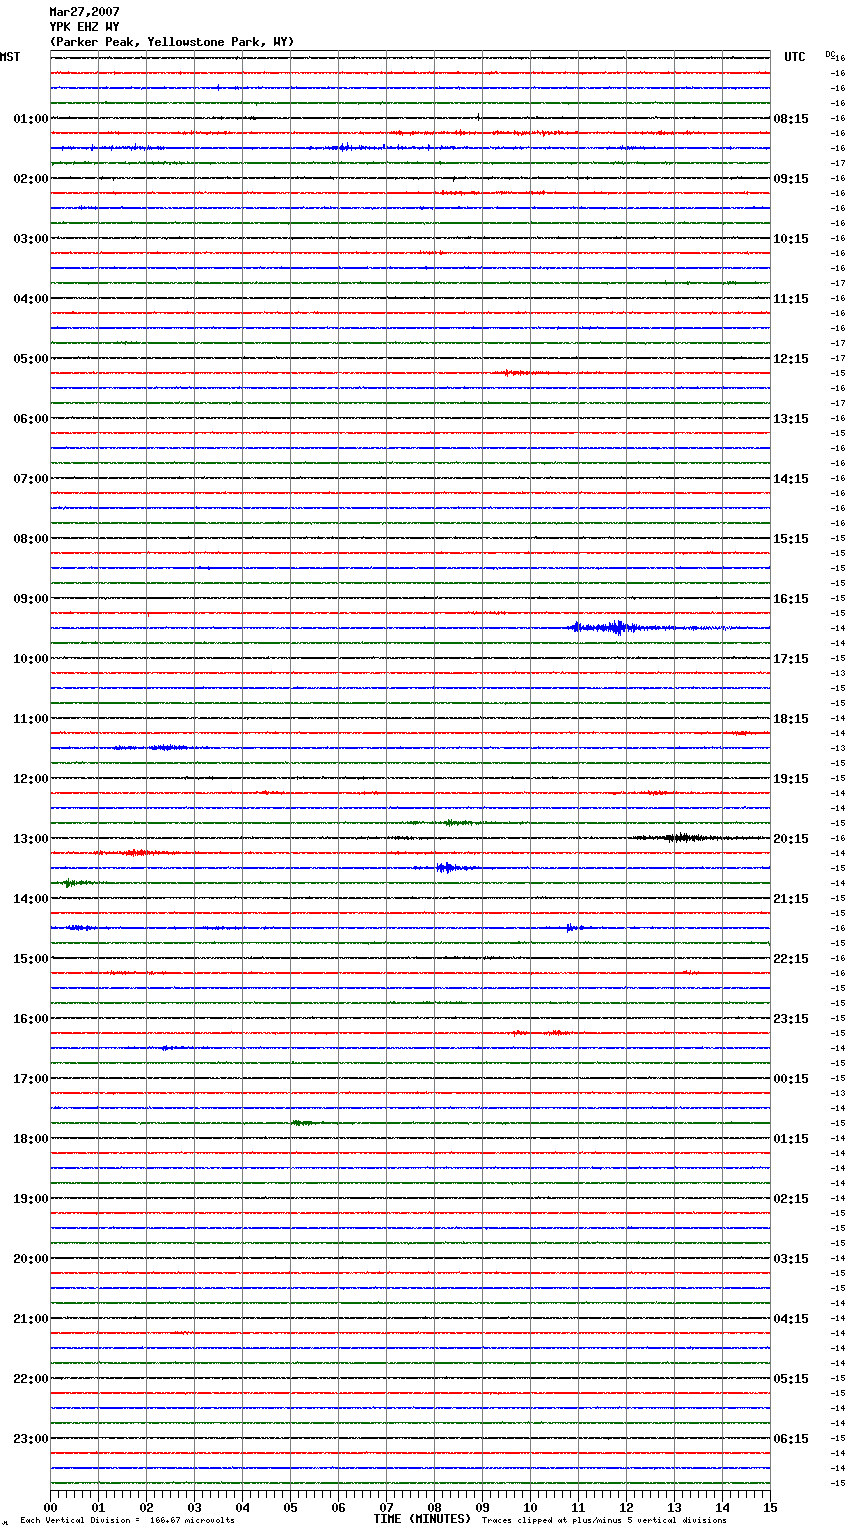Image resolution: width=850 pixels, height=1534 pixels.
Task: Click the "TIME (MINUTES)" axis label
Action: coord(422,1519)
